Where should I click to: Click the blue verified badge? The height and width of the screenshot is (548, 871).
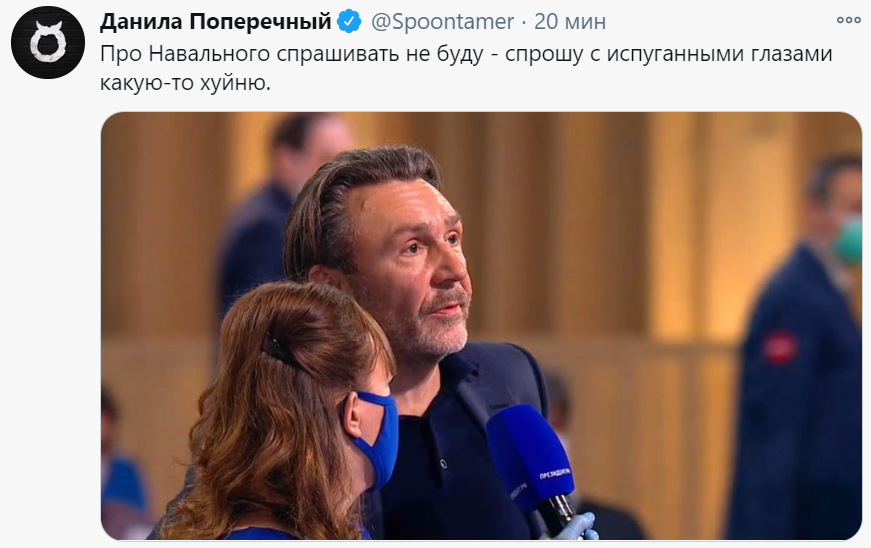click(349, 22)
